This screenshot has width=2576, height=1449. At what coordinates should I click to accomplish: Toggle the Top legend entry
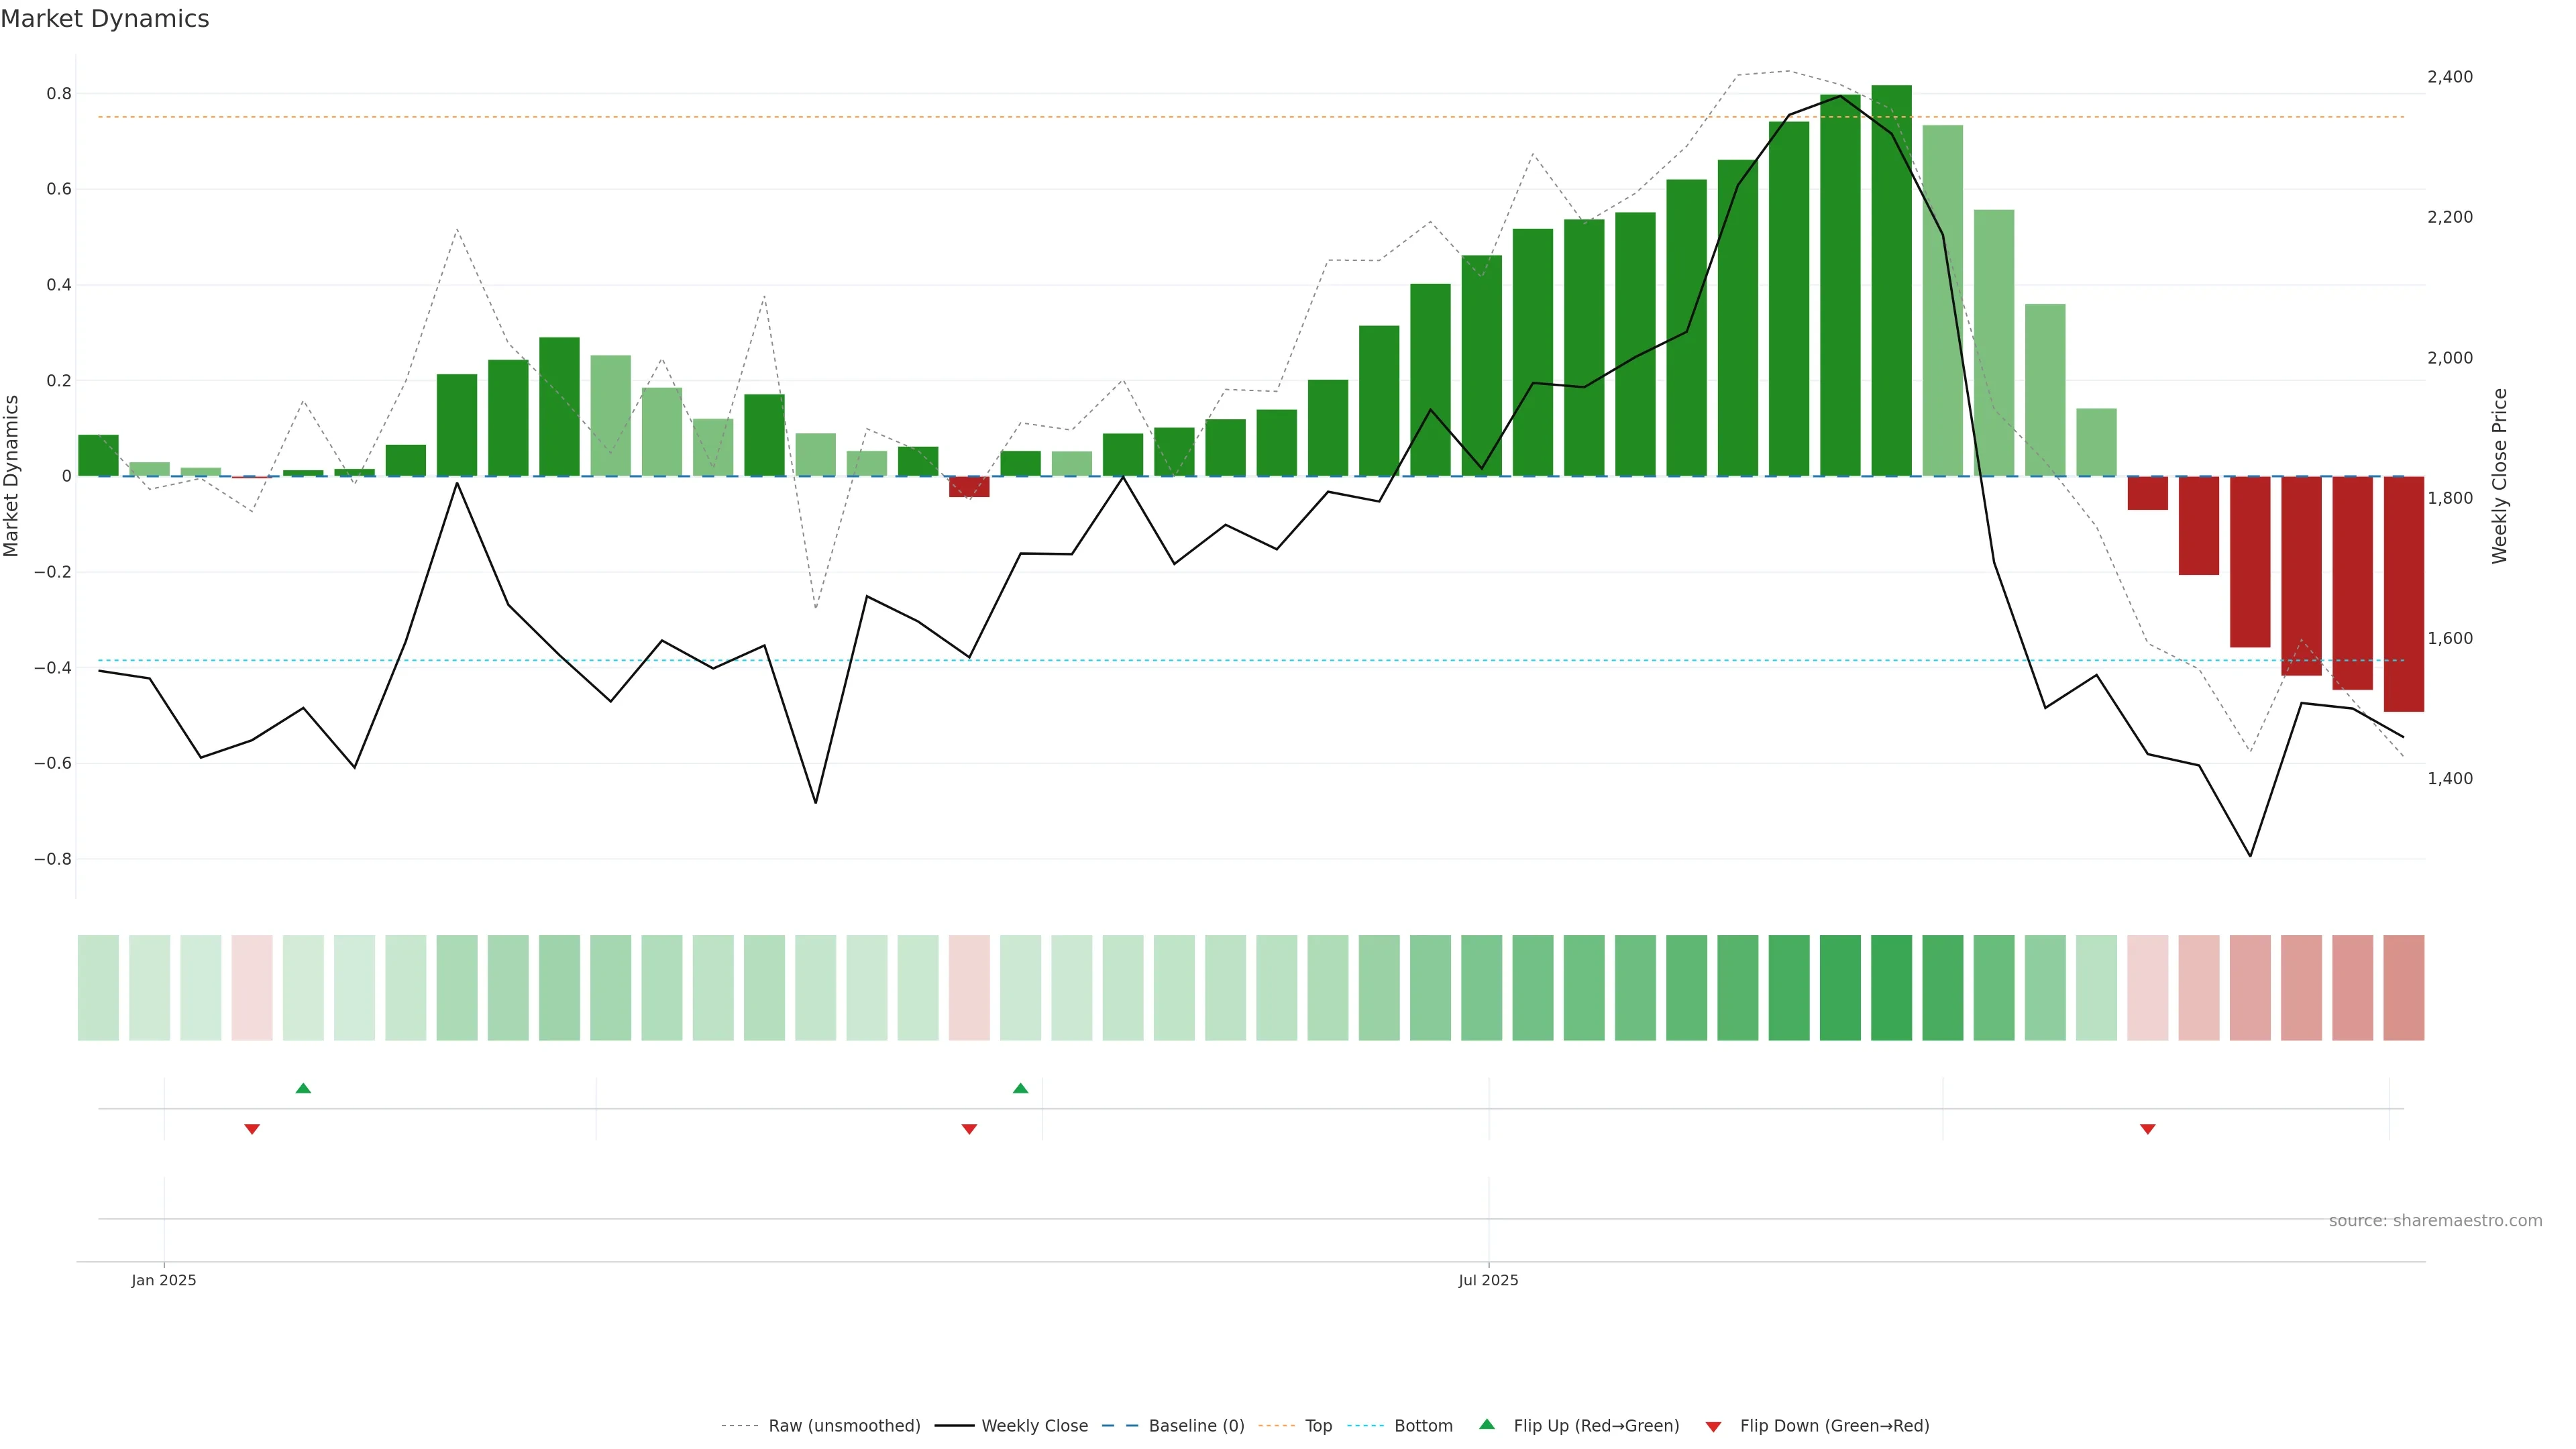[x=1318, y=1426]
